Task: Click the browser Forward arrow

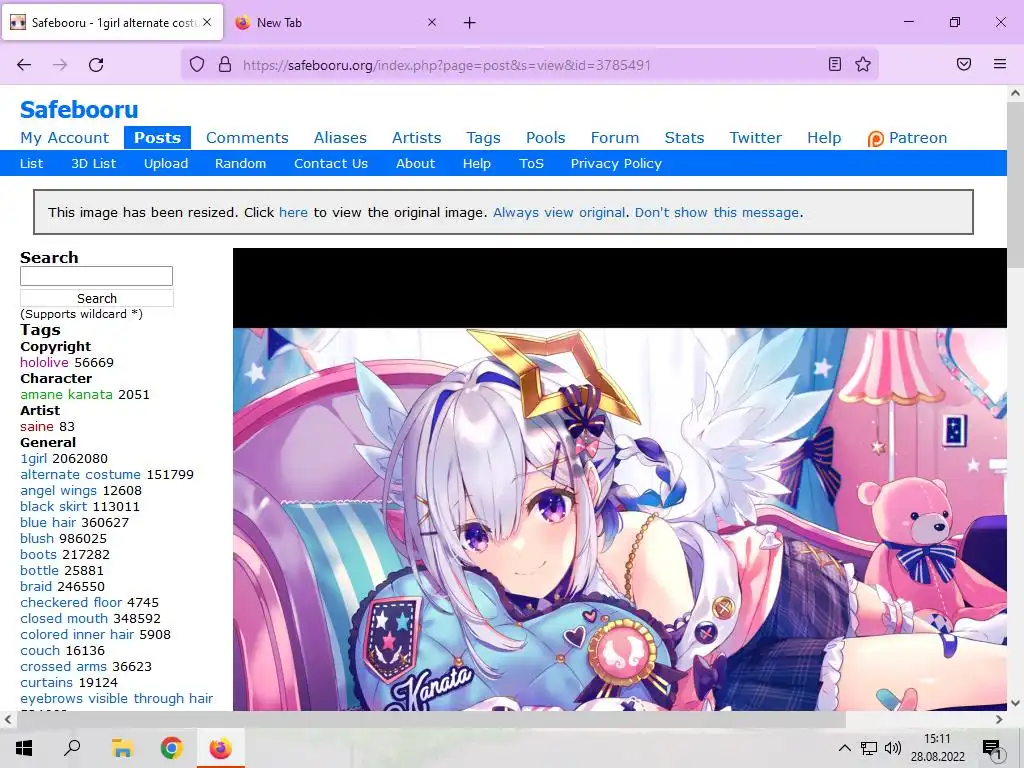Action: tap(60, 65)
